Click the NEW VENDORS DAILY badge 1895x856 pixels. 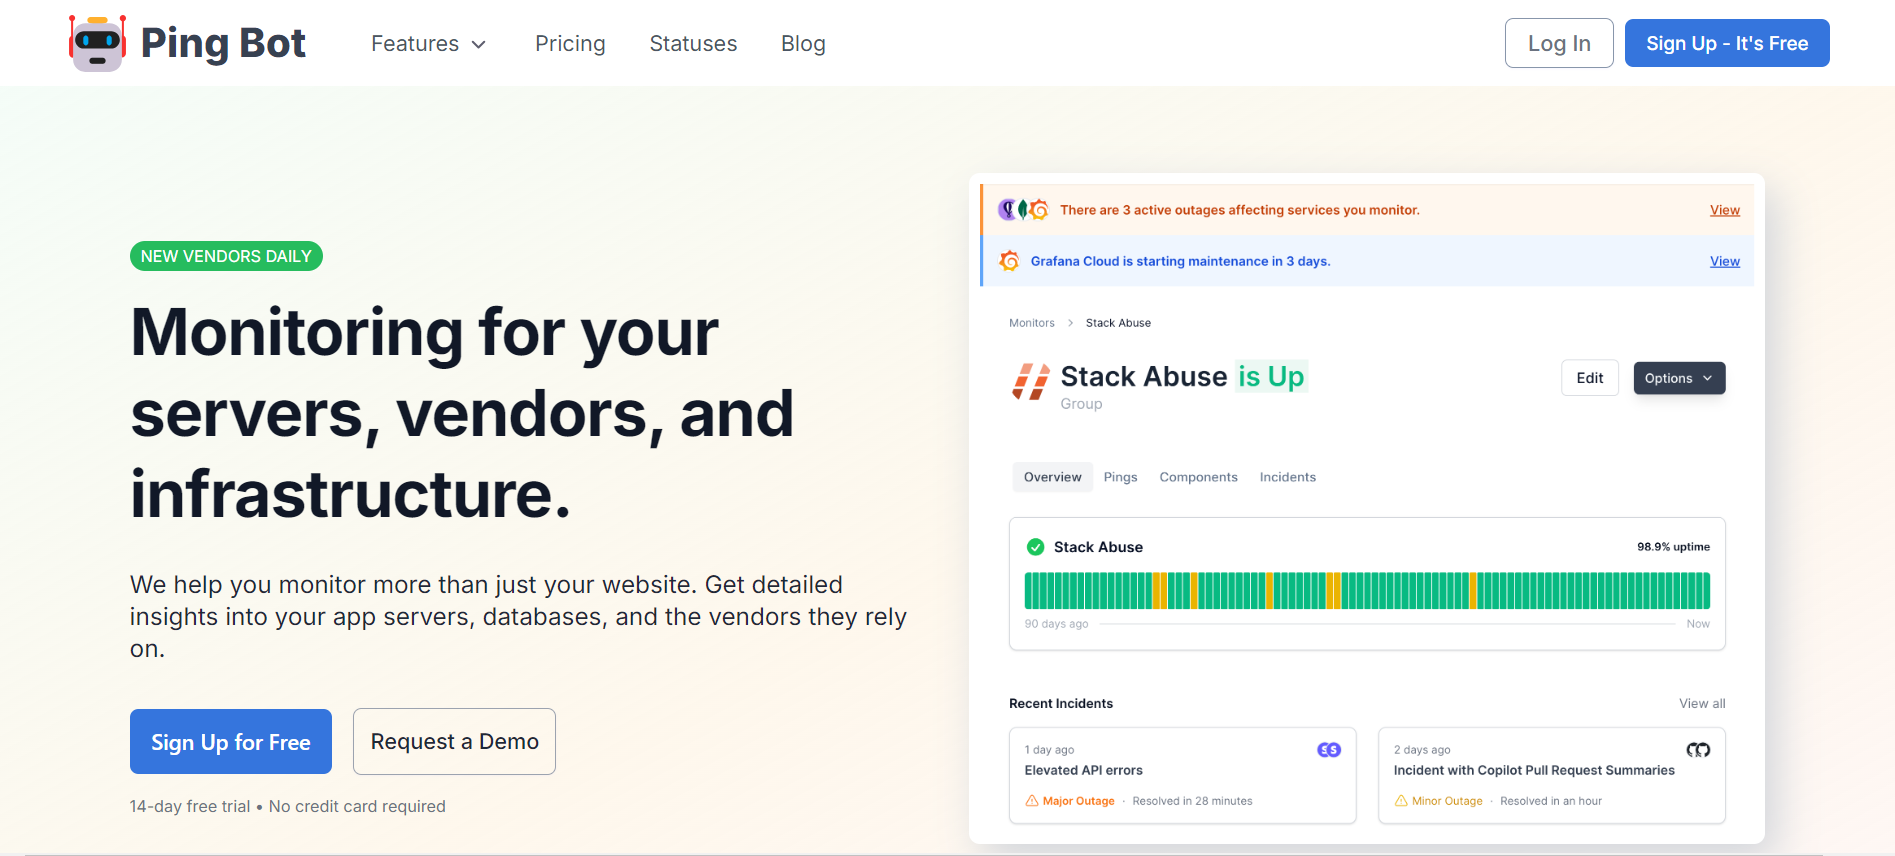point(226,256)
